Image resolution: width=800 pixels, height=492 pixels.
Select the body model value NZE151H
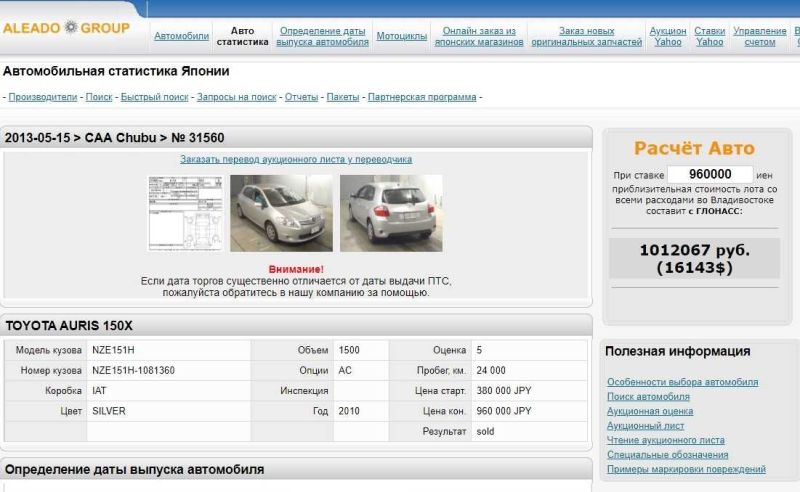pyautogui.click(x=113, y=350)
